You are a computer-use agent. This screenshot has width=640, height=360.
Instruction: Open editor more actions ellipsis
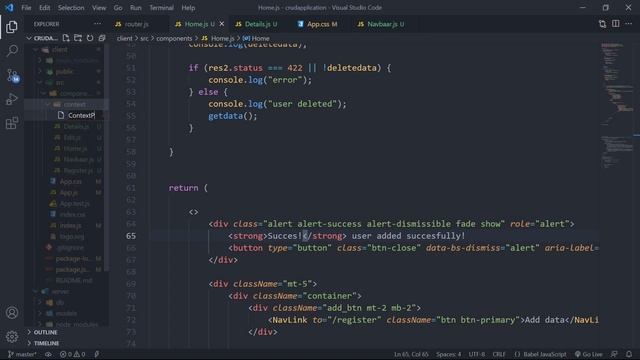(629, 24)
